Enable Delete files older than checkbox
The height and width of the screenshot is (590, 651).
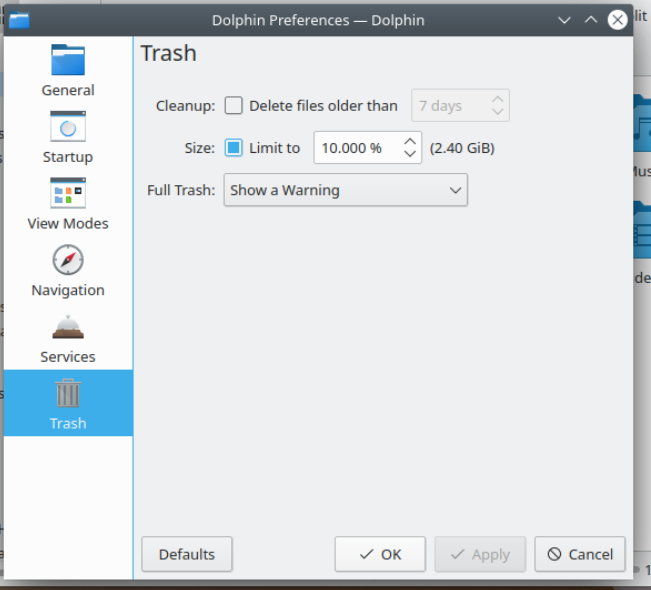coord(234,105)
